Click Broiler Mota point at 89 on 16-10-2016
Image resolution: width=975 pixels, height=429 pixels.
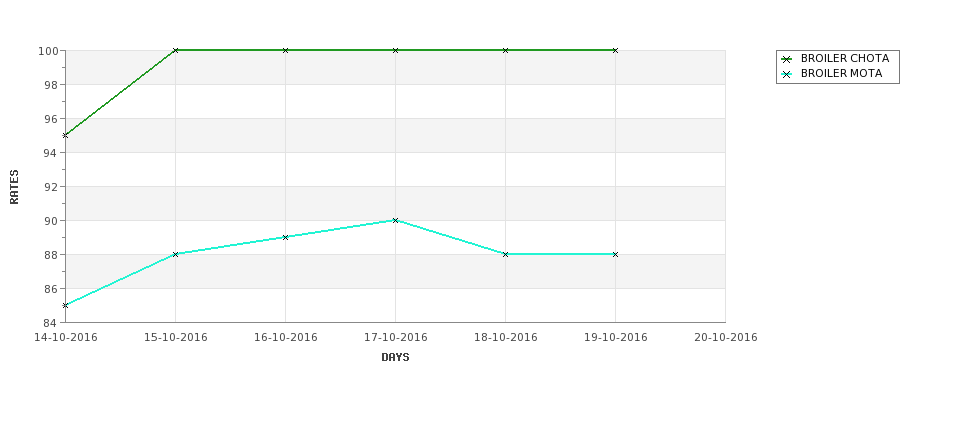pyautogui.click(x=285, y=238)
